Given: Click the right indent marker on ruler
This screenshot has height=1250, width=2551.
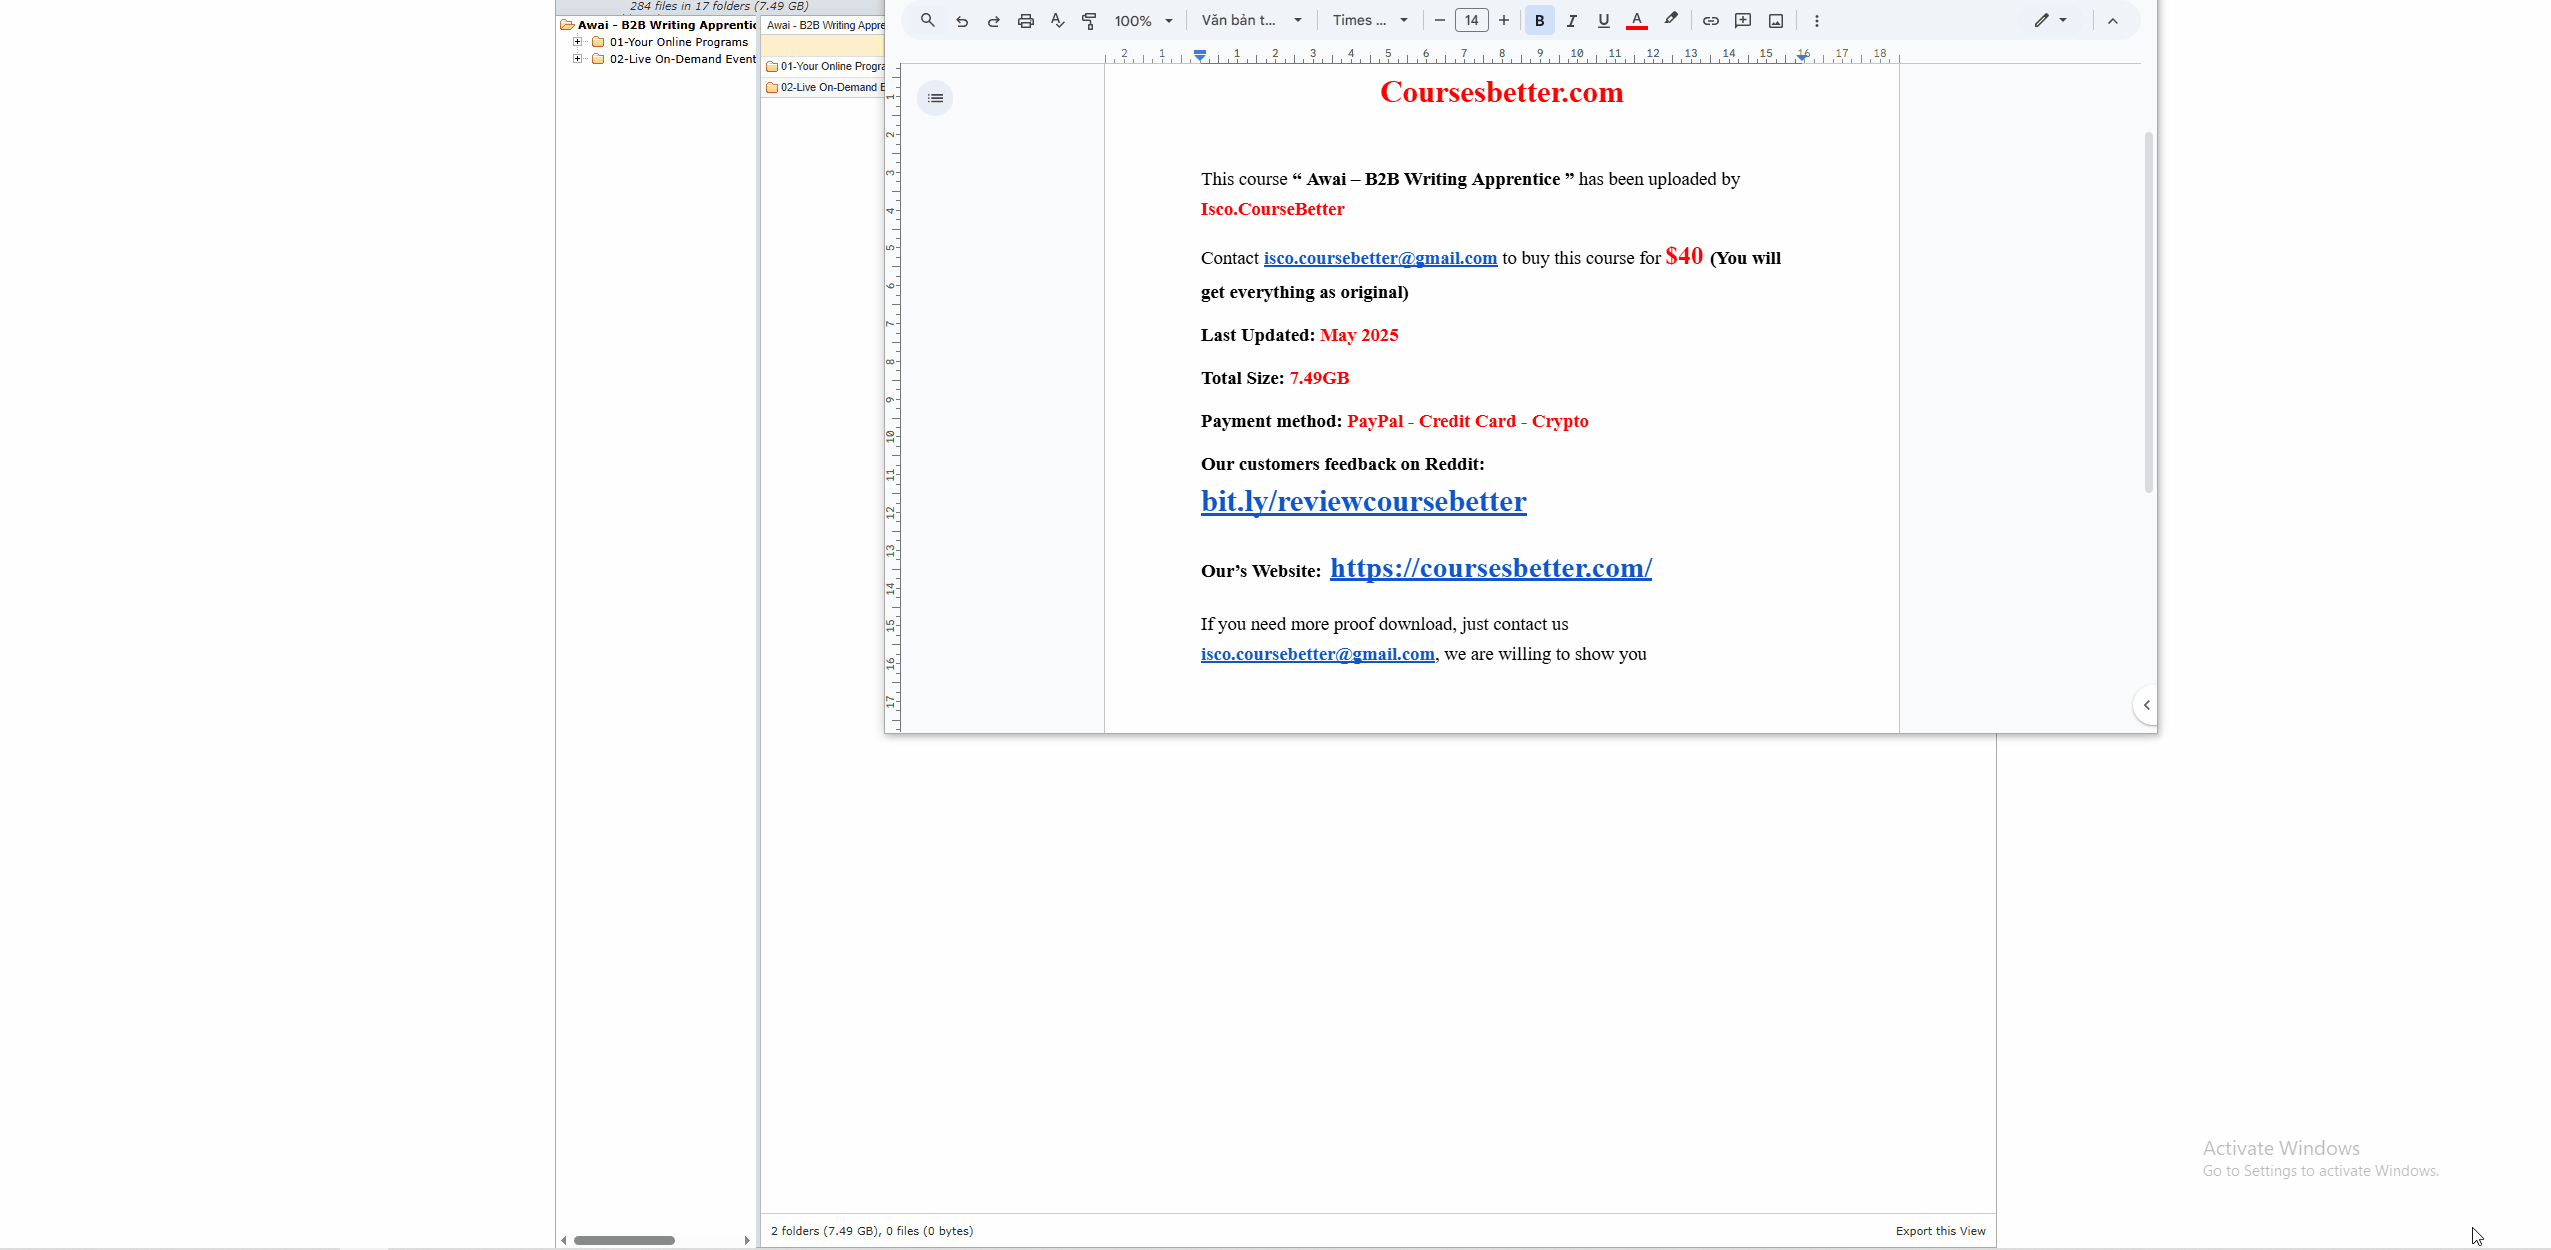Looking at the screenshot, I should point(1801,56).
